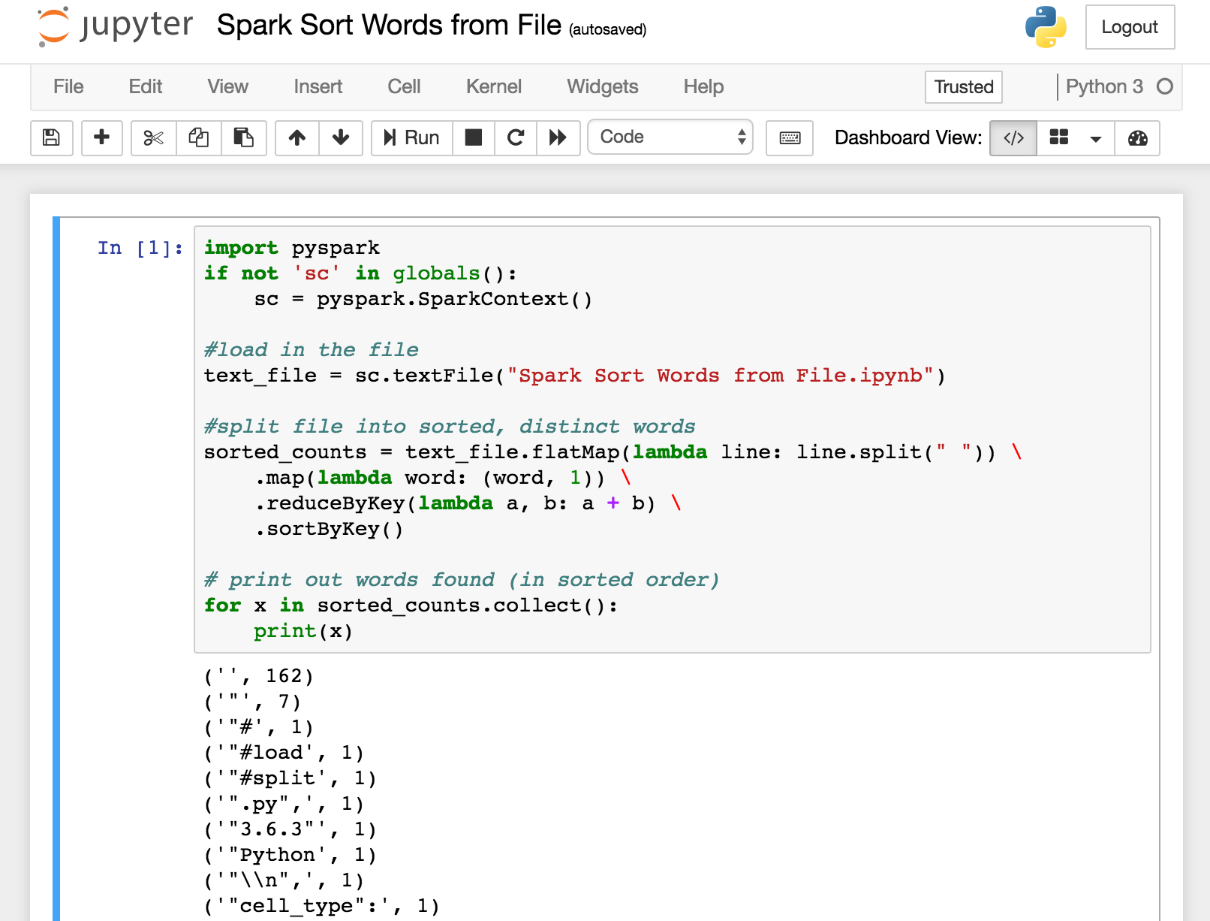Screen dimensions: 1210x921
Task: Restart the kernel with the circular arrow
Action: tap(516, 138)
